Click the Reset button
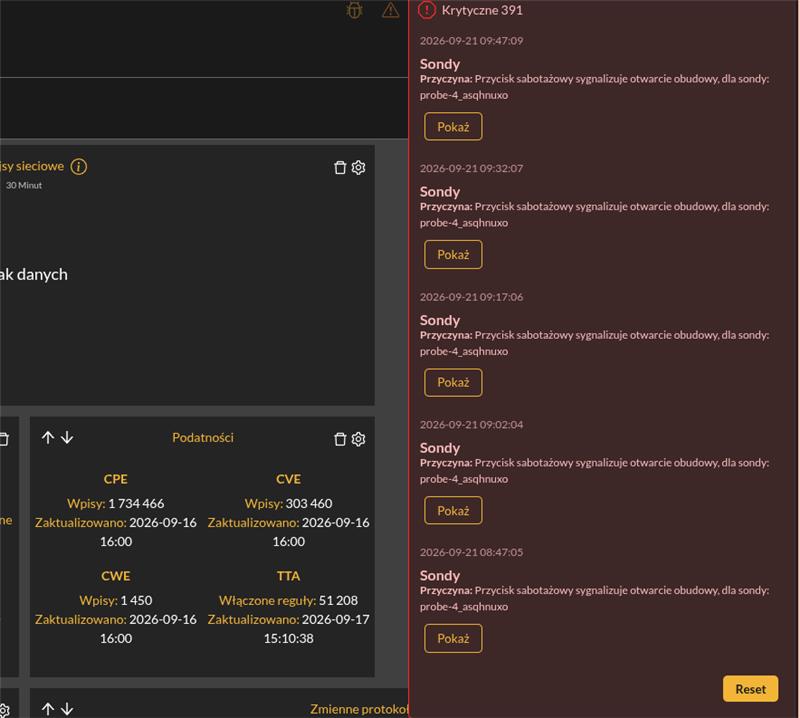Screen dimensions: 800x718 coord(751,689)
